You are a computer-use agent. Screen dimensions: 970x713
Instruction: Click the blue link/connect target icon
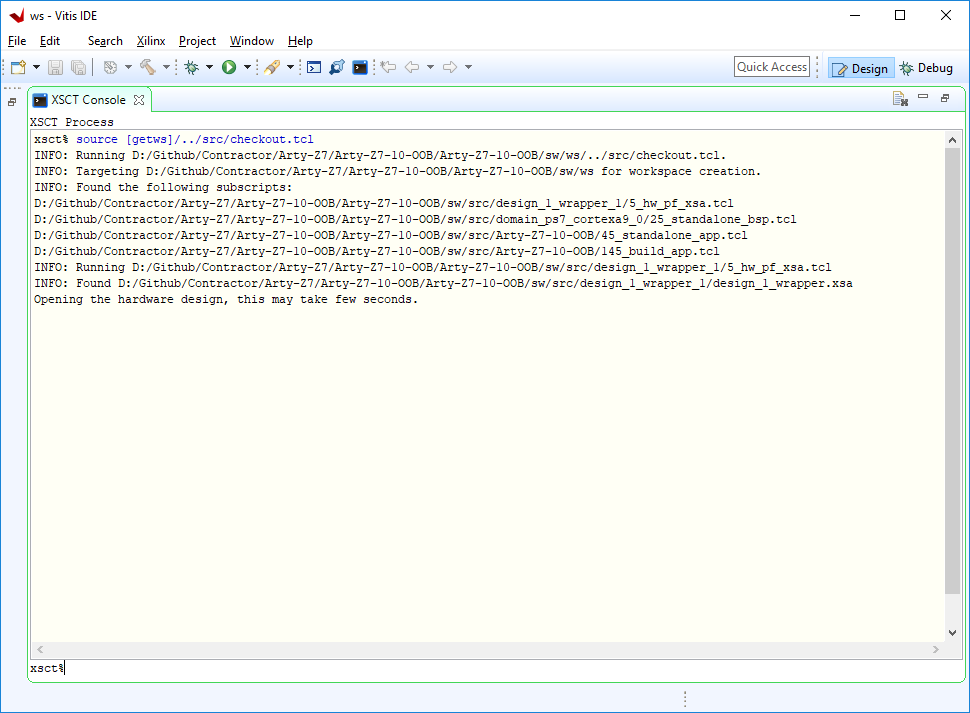tap(337, 67)
